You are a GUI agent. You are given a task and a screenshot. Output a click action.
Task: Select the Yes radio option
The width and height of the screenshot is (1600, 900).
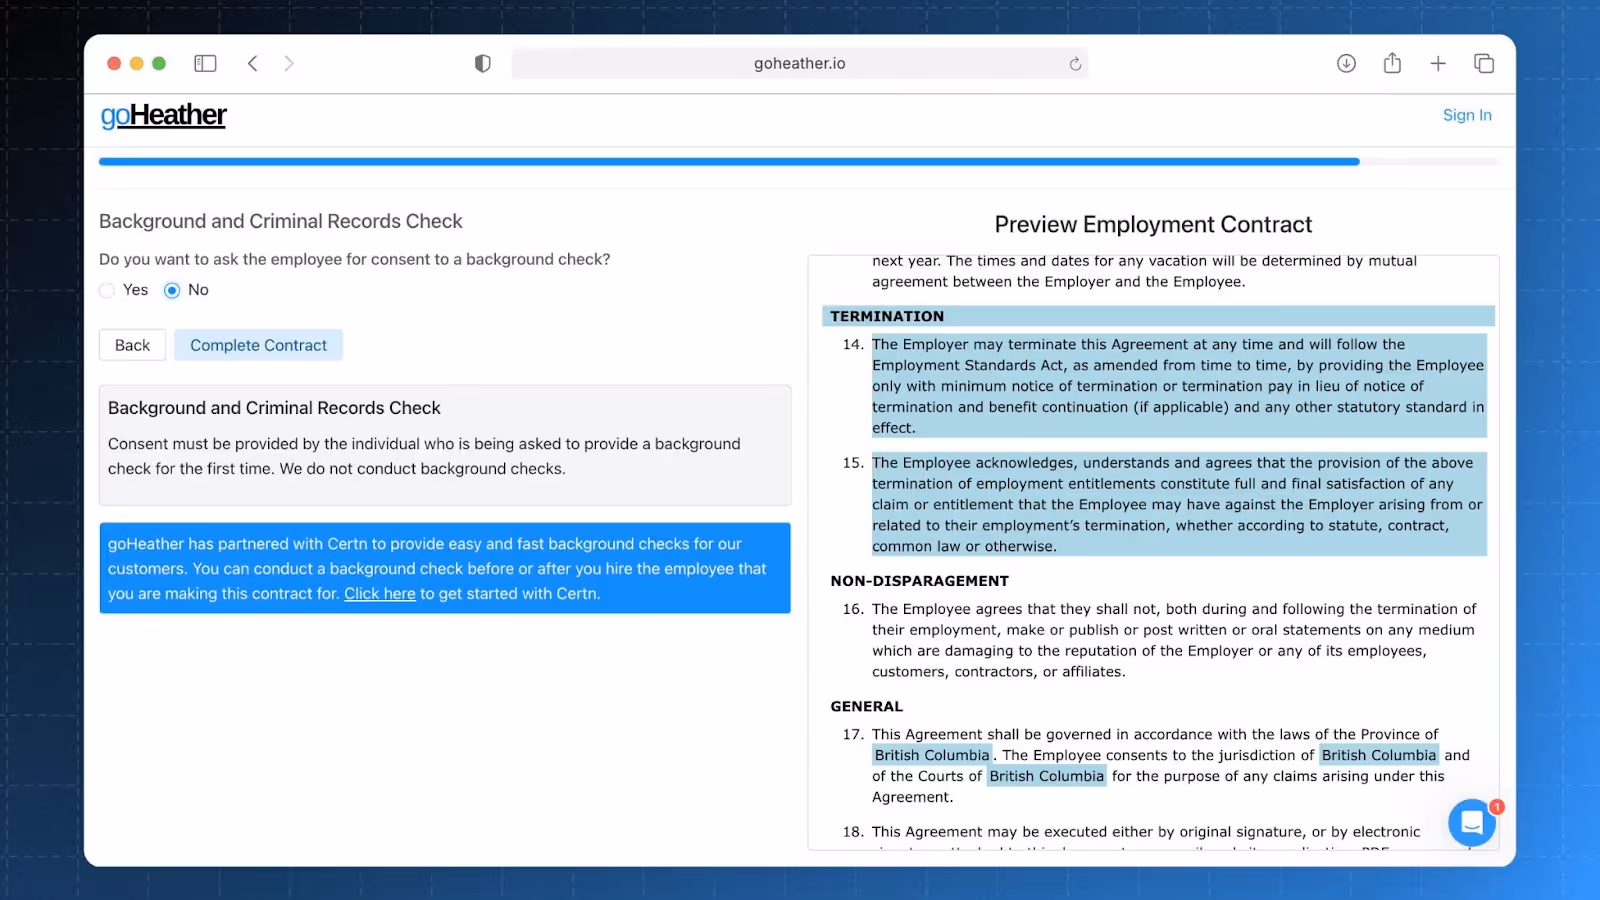tap(107, 290)
